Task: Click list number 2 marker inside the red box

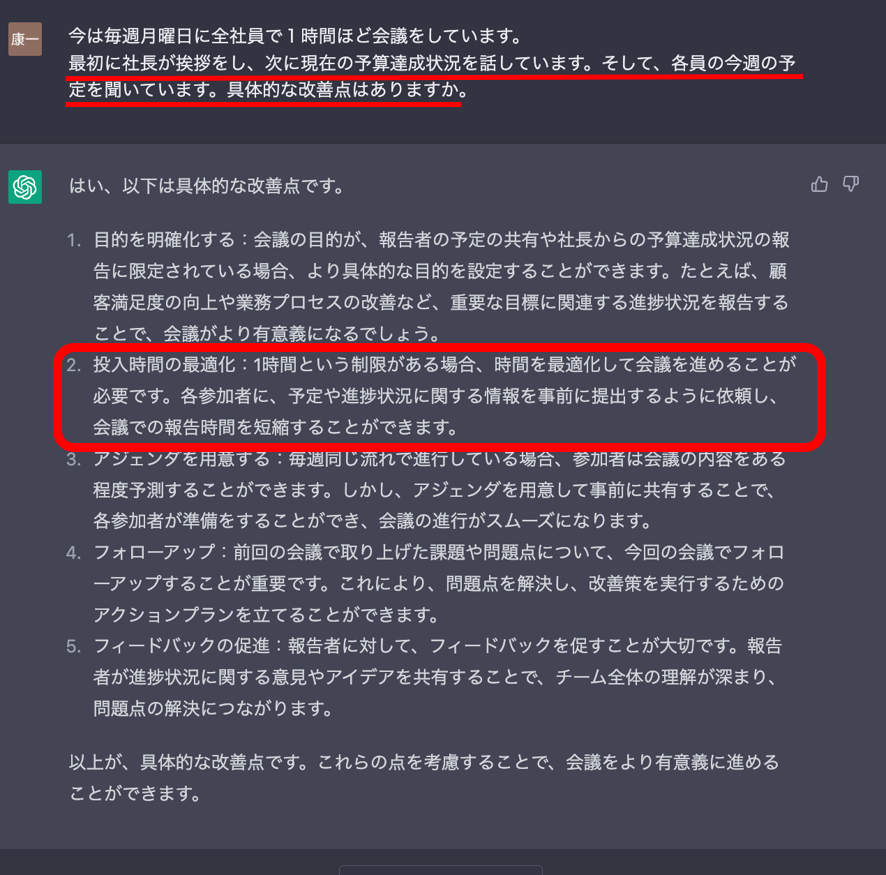Action: tap(73, 365)
